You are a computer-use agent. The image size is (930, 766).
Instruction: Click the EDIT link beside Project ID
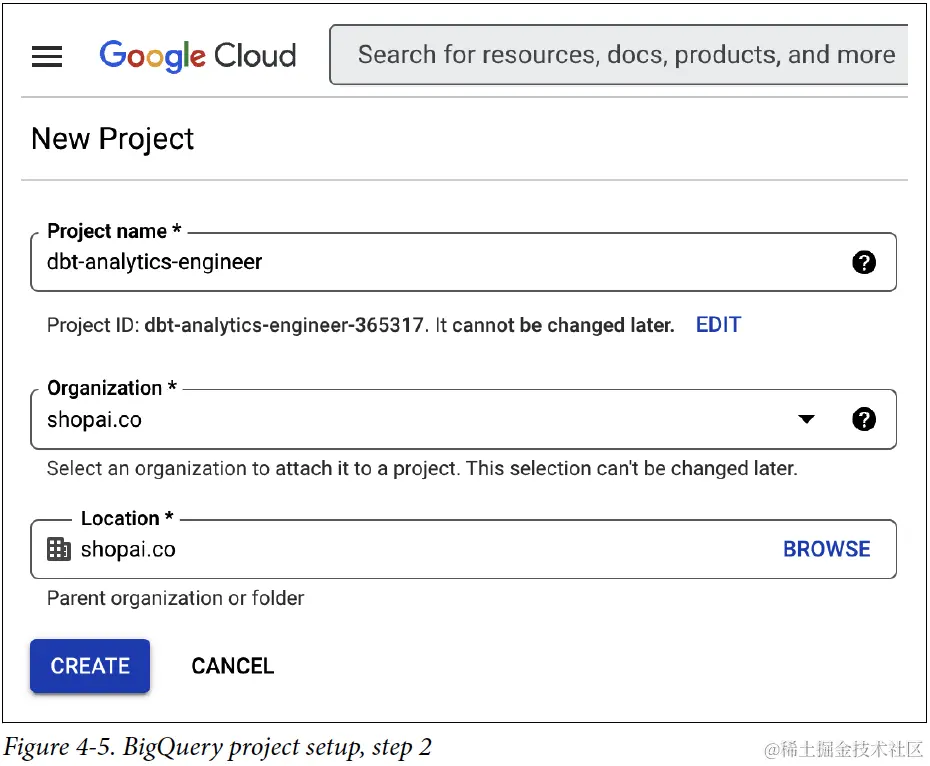click(718, 325)
